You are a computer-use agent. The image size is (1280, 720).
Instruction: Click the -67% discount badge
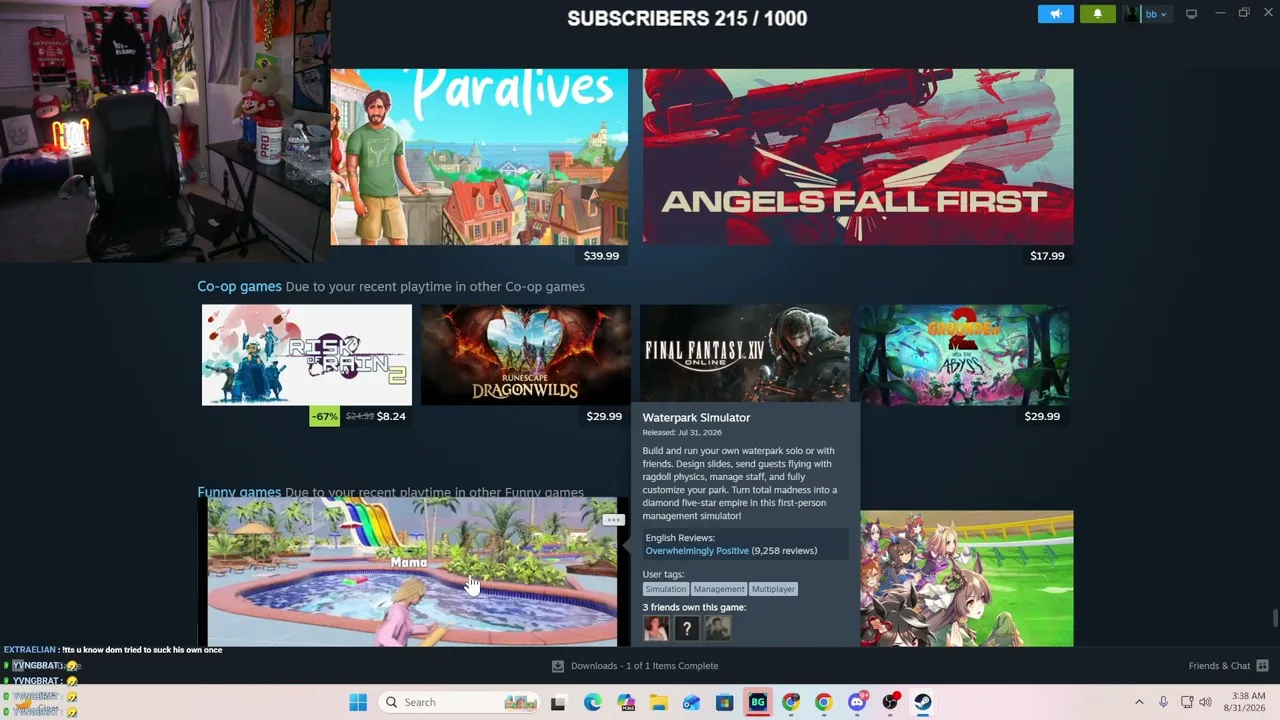(x=324, y=416)
